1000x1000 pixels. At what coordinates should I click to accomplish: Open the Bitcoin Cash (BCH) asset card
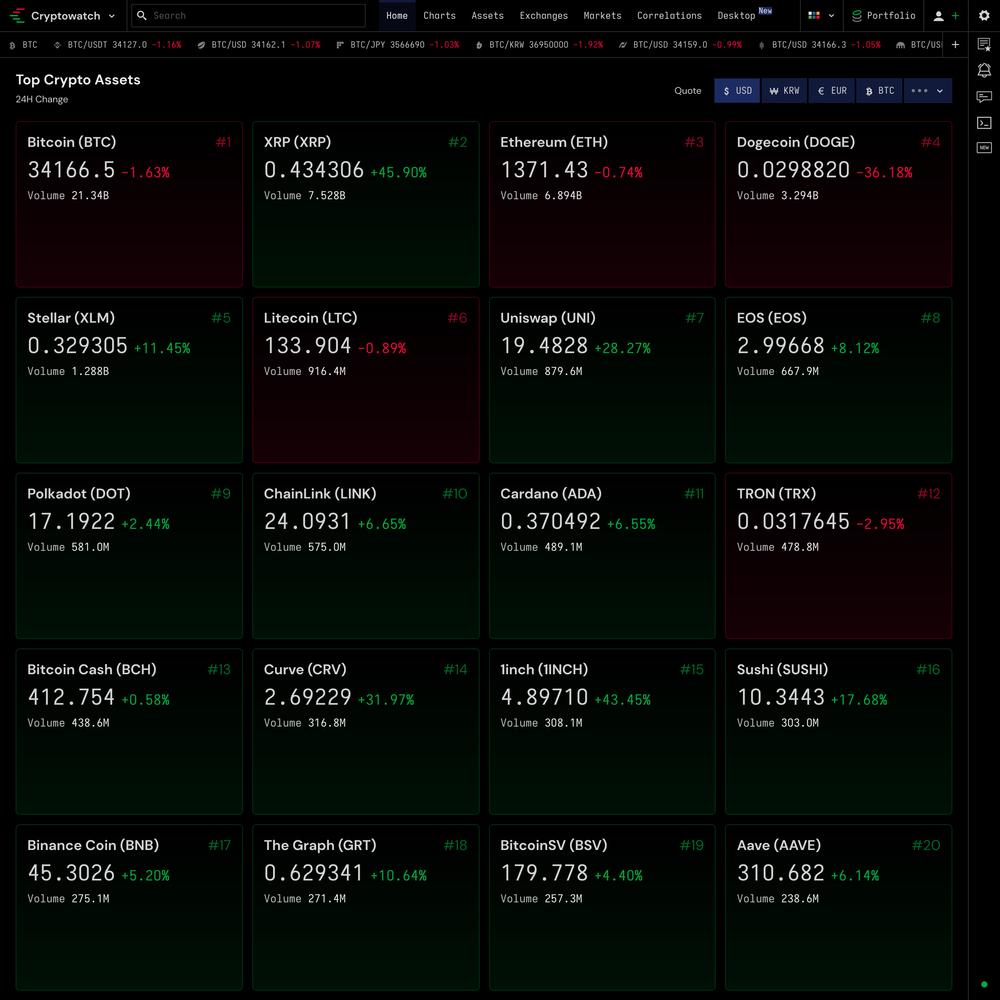coord(129,732)
